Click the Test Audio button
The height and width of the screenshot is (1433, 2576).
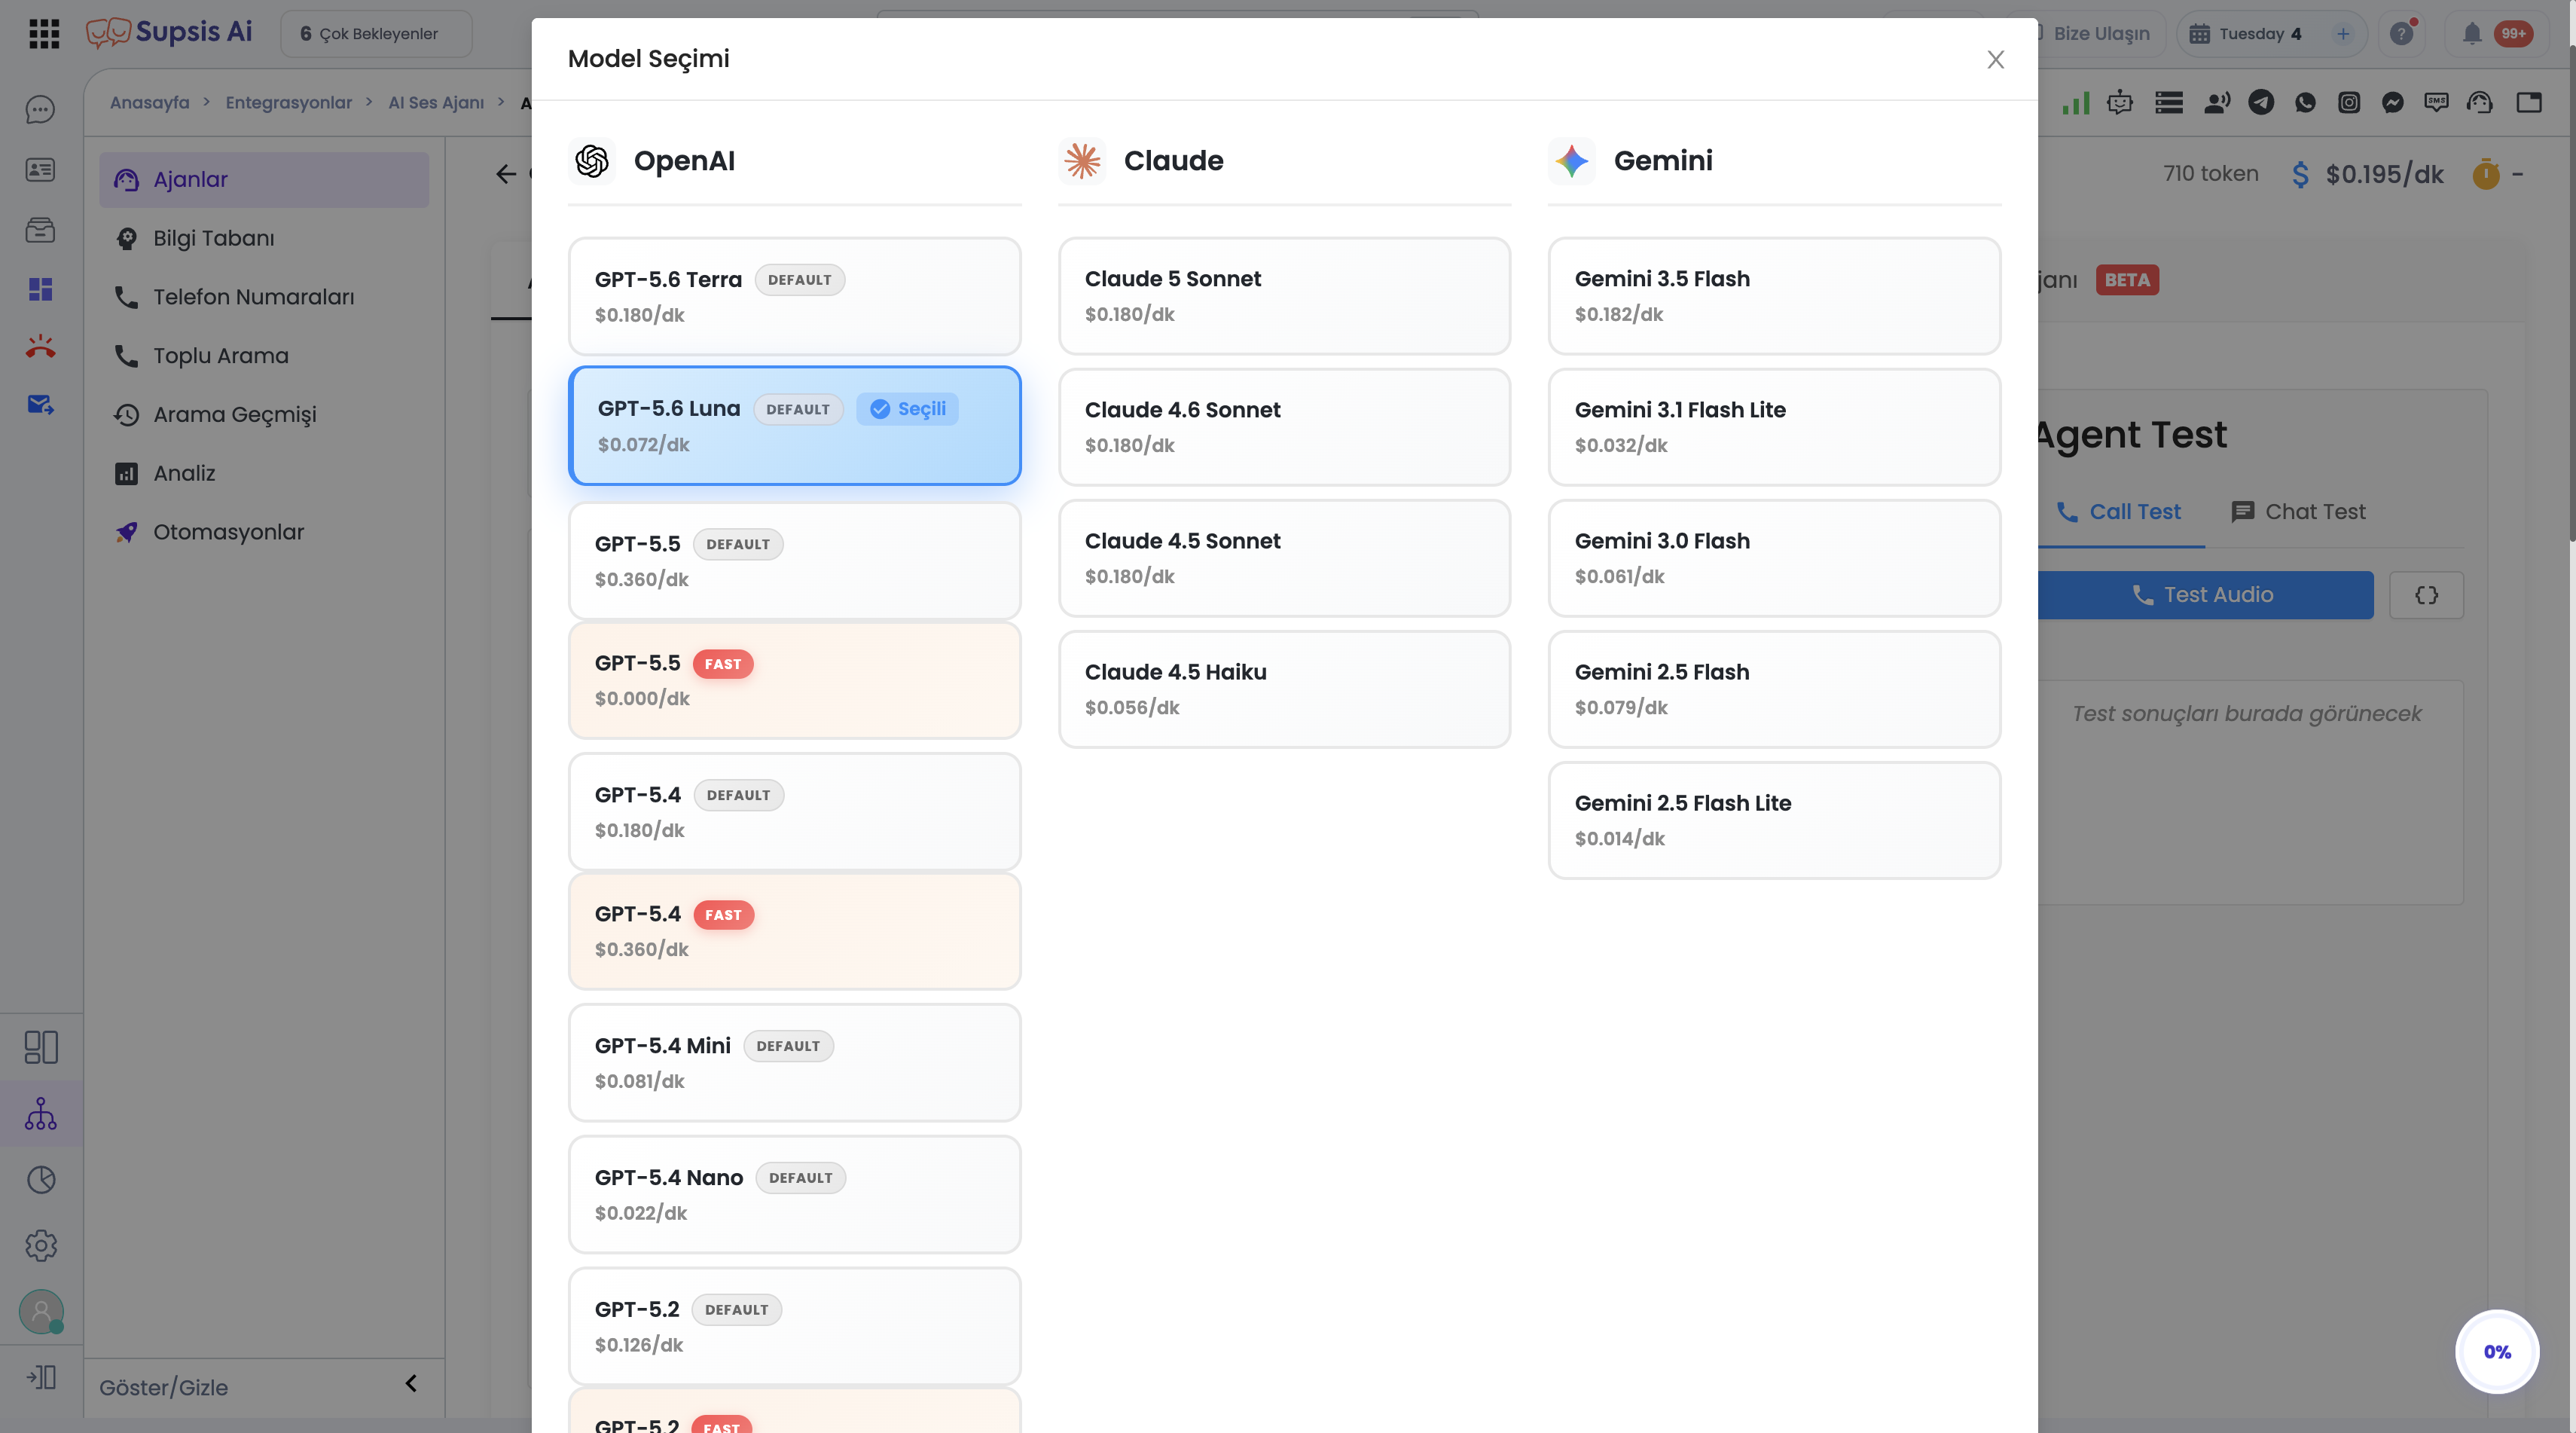click(2205, 595)
